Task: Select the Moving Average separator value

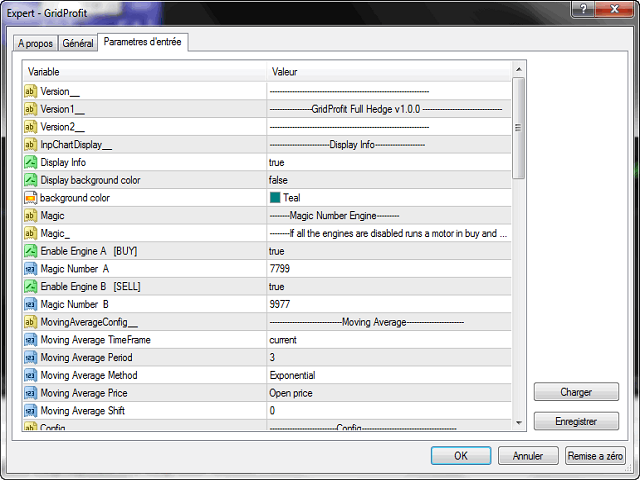Action: click(x=367, y=322)
